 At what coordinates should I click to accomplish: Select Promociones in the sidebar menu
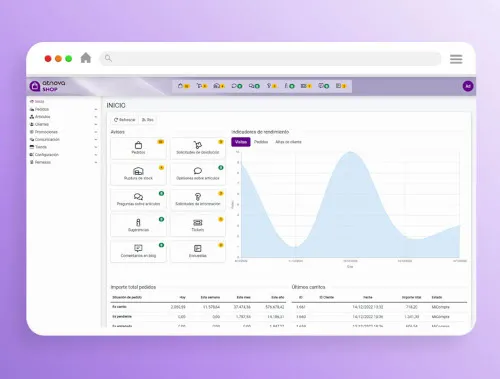pyautogui.click(x=44, y=132)
